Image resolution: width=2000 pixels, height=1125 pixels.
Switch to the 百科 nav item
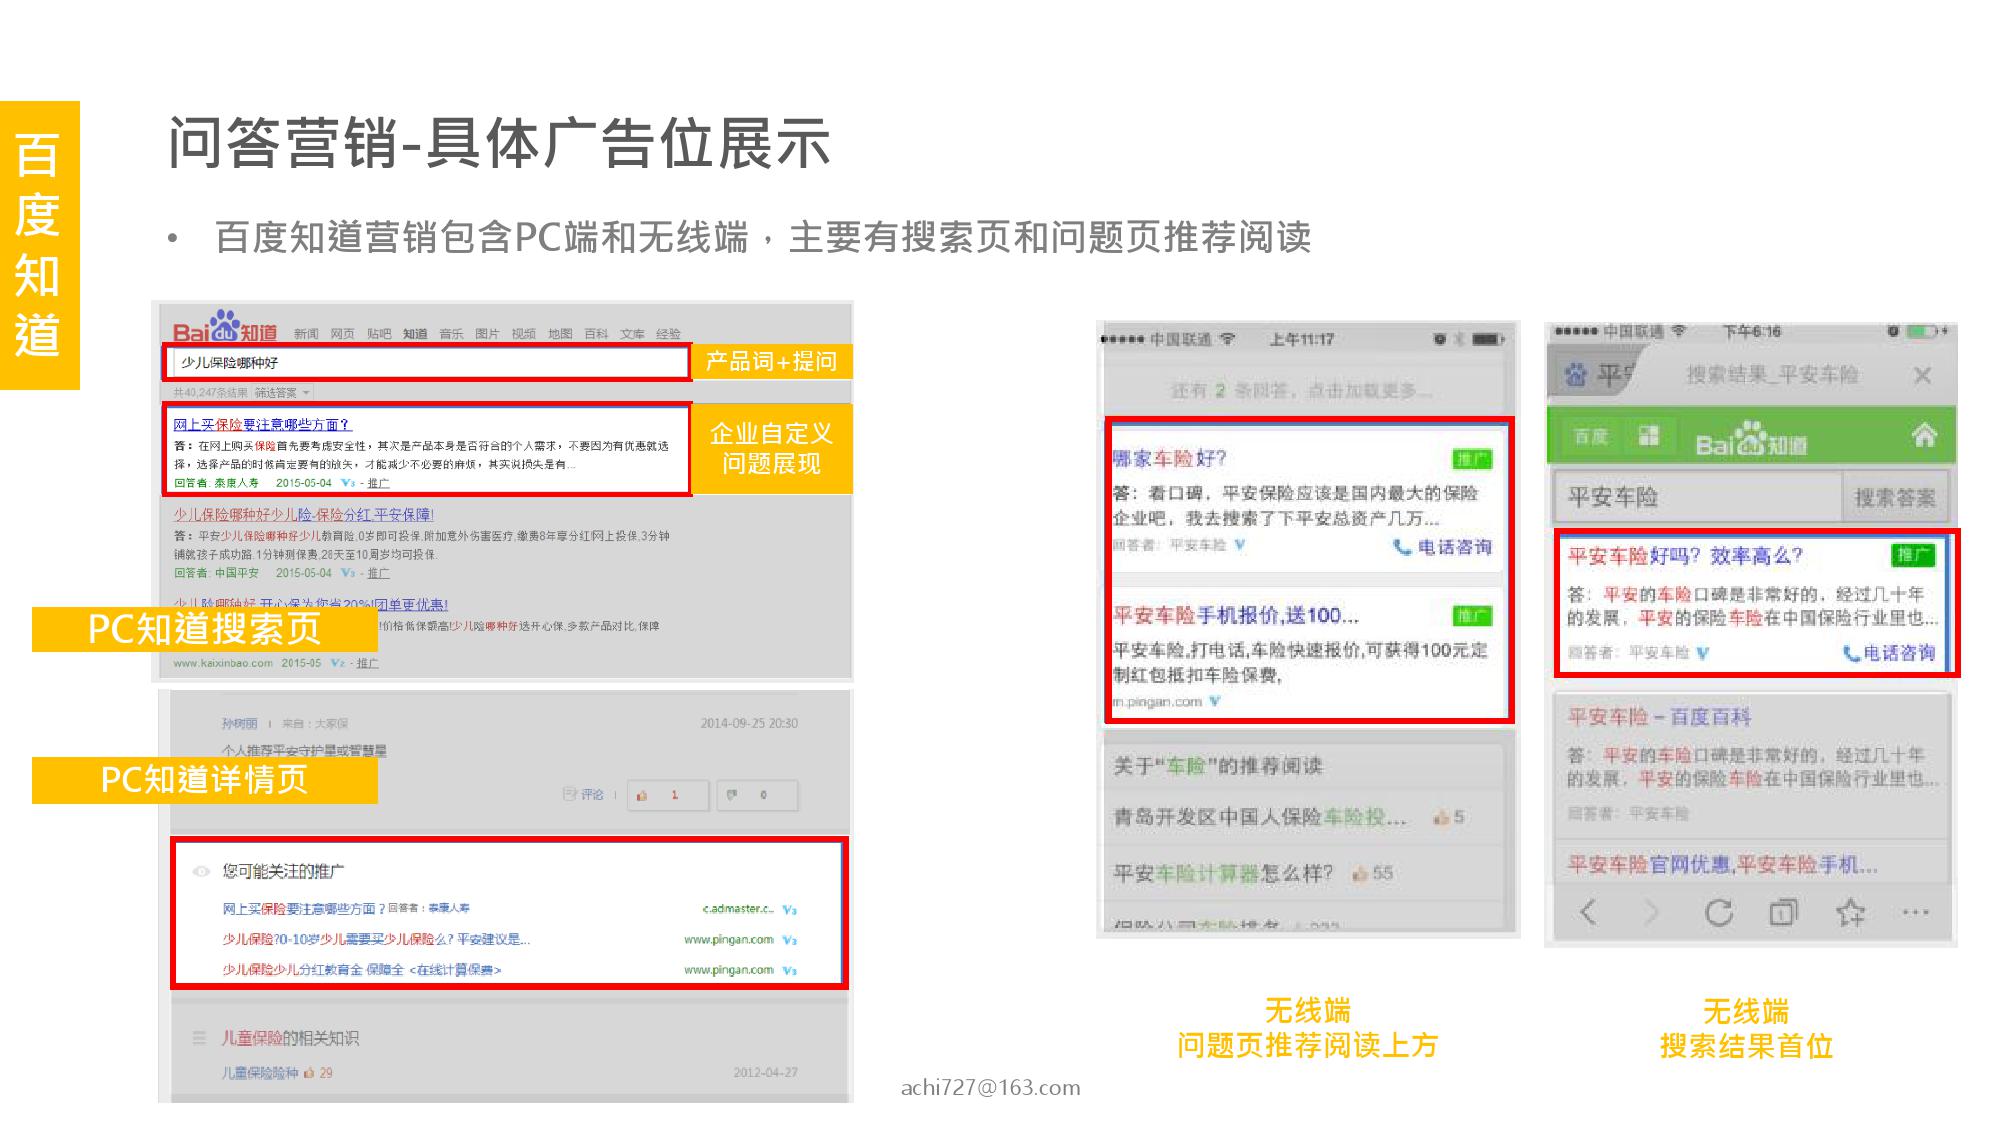coord(596,334)
